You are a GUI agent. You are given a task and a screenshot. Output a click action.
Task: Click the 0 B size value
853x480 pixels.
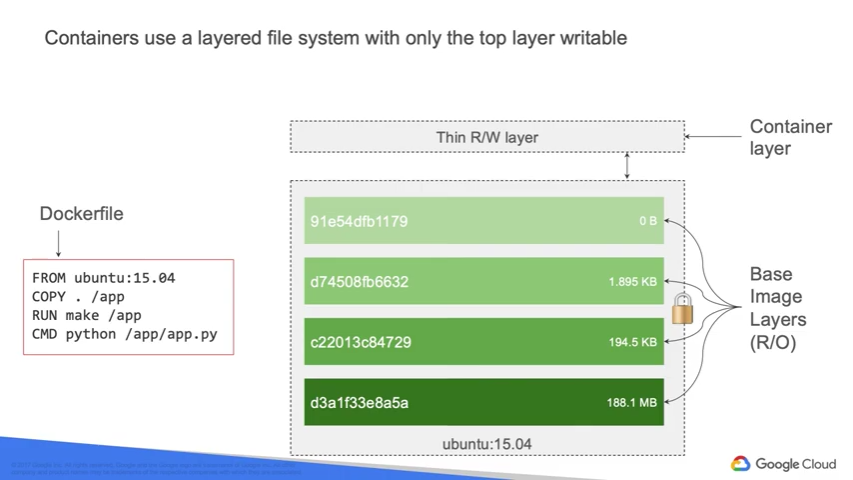click(648, 220)
